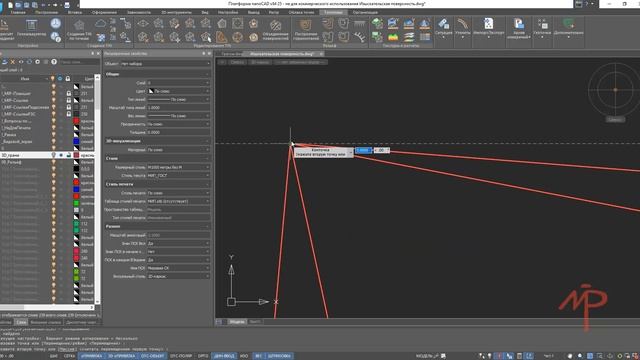This screenshot has height=360, width=640.
Task: Toggle 3D оПРИВЯЗКА in status bar
Action: (121, 356)
